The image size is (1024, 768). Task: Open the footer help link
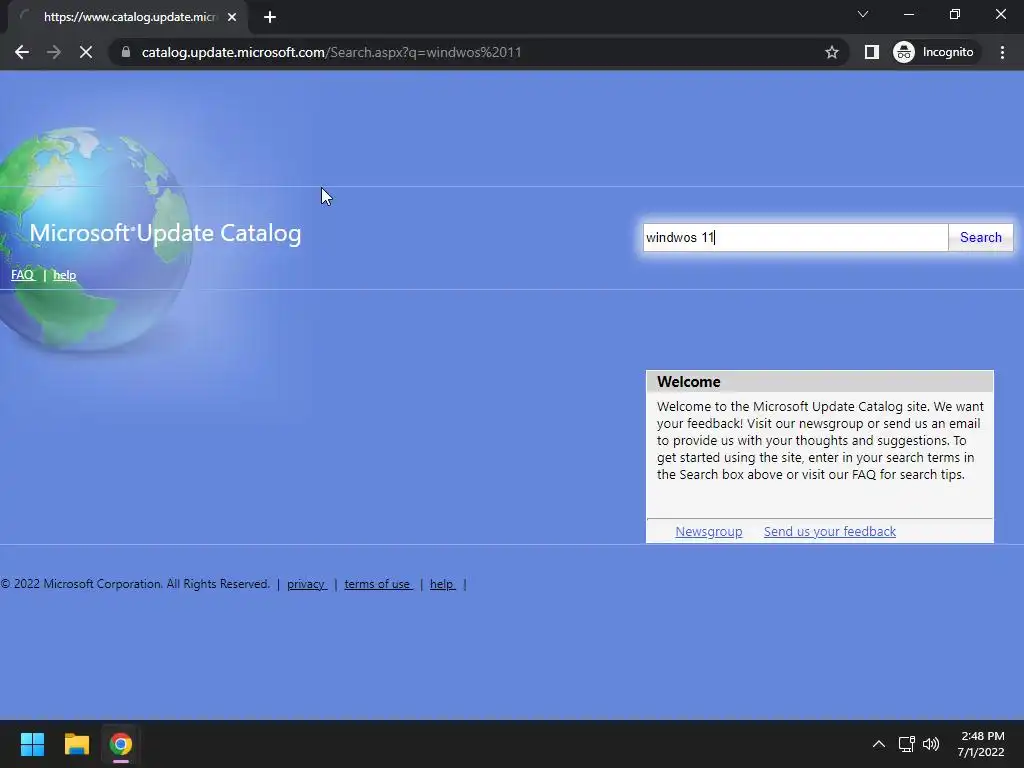point(442,584)
